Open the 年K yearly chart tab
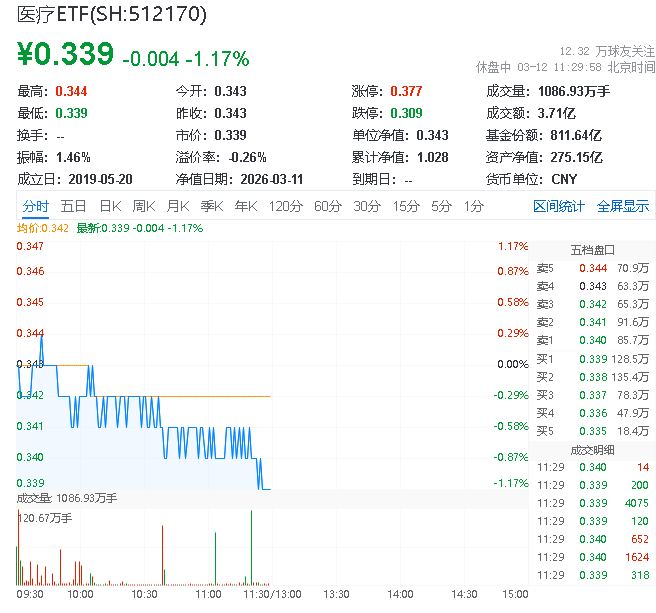Viewport: 656px width, 613px height. tap(245, 206)
